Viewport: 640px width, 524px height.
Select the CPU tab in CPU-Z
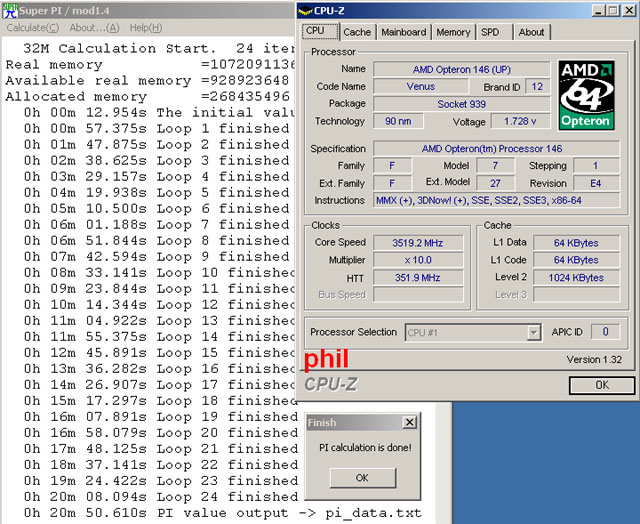coord(320,31)
